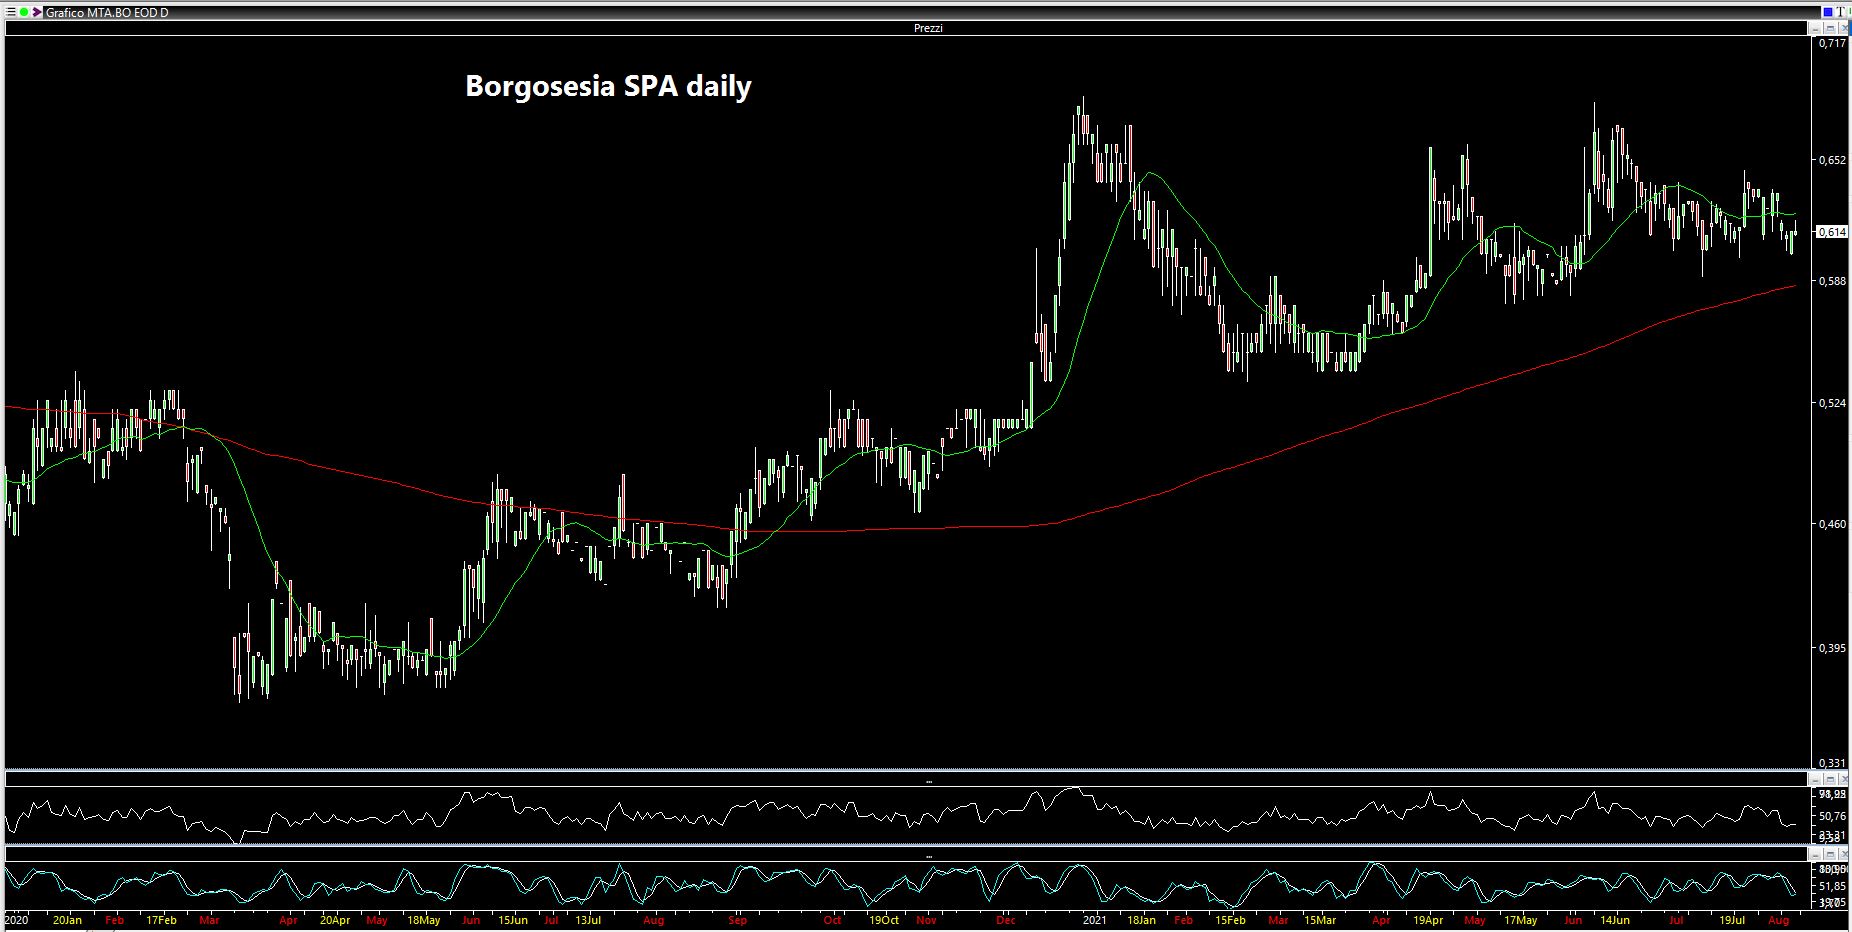Click the 15Jun date on the time axis
Image resolution: width=1852 pixels, height=932 pixels.
click(x=513, y=920)
